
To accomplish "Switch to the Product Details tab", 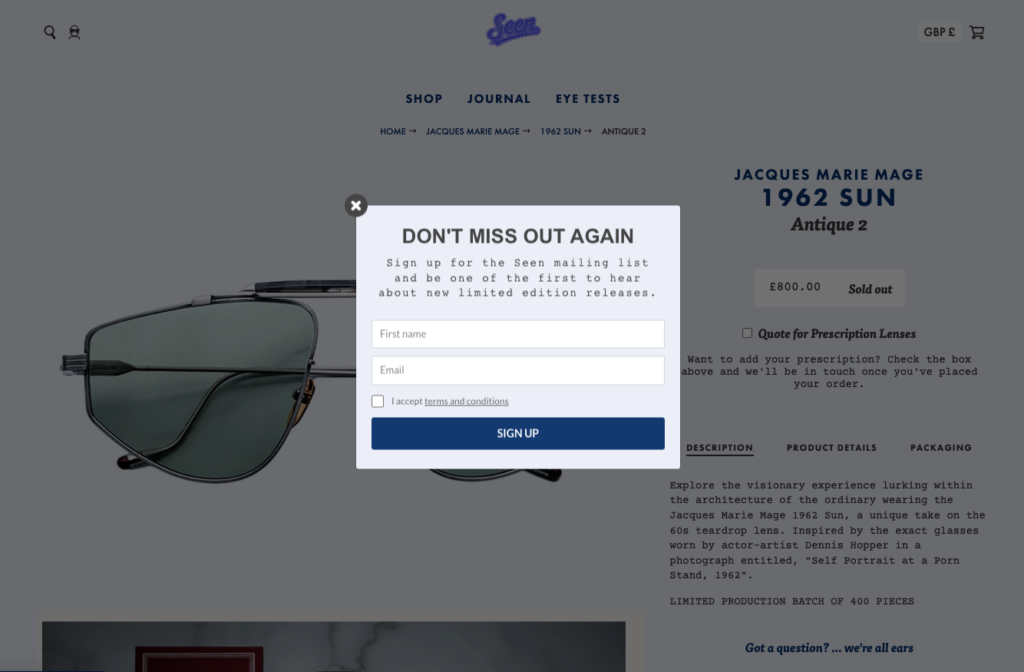I will pyautogui.click(x=831, y=447).
